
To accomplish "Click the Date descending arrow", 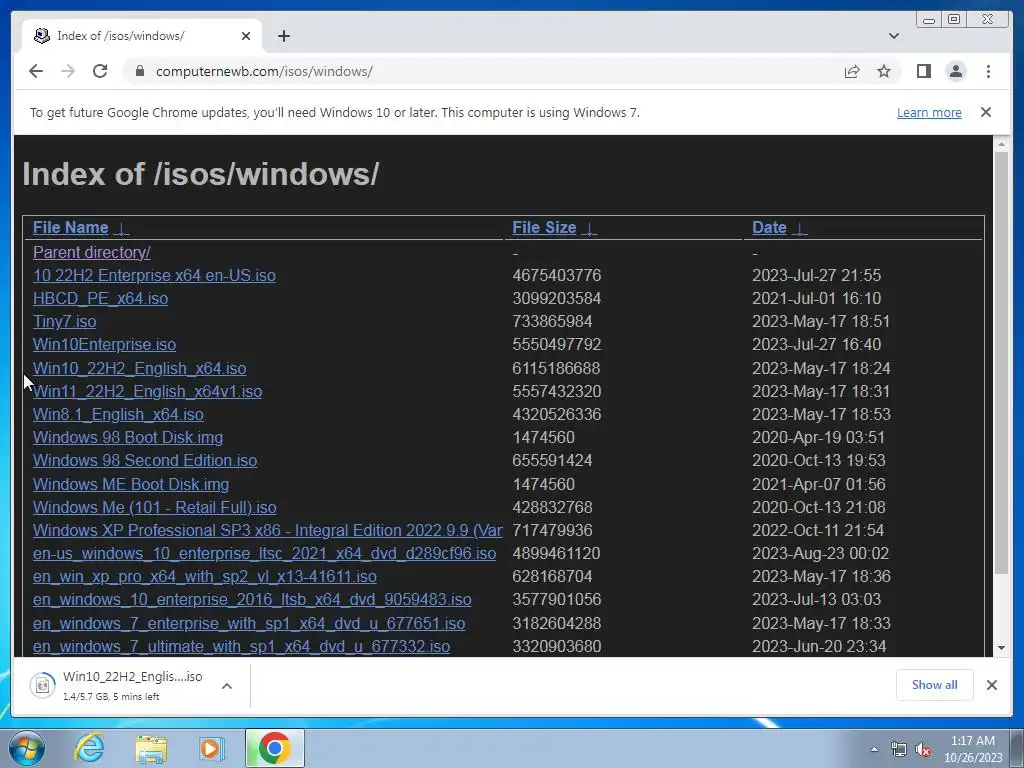I will click(799, 229).
